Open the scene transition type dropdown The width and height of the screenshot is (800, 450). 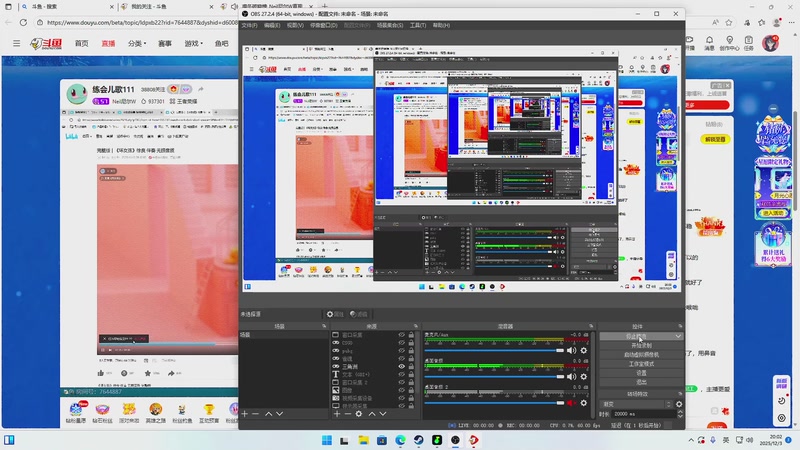click(x=633, y=404)
